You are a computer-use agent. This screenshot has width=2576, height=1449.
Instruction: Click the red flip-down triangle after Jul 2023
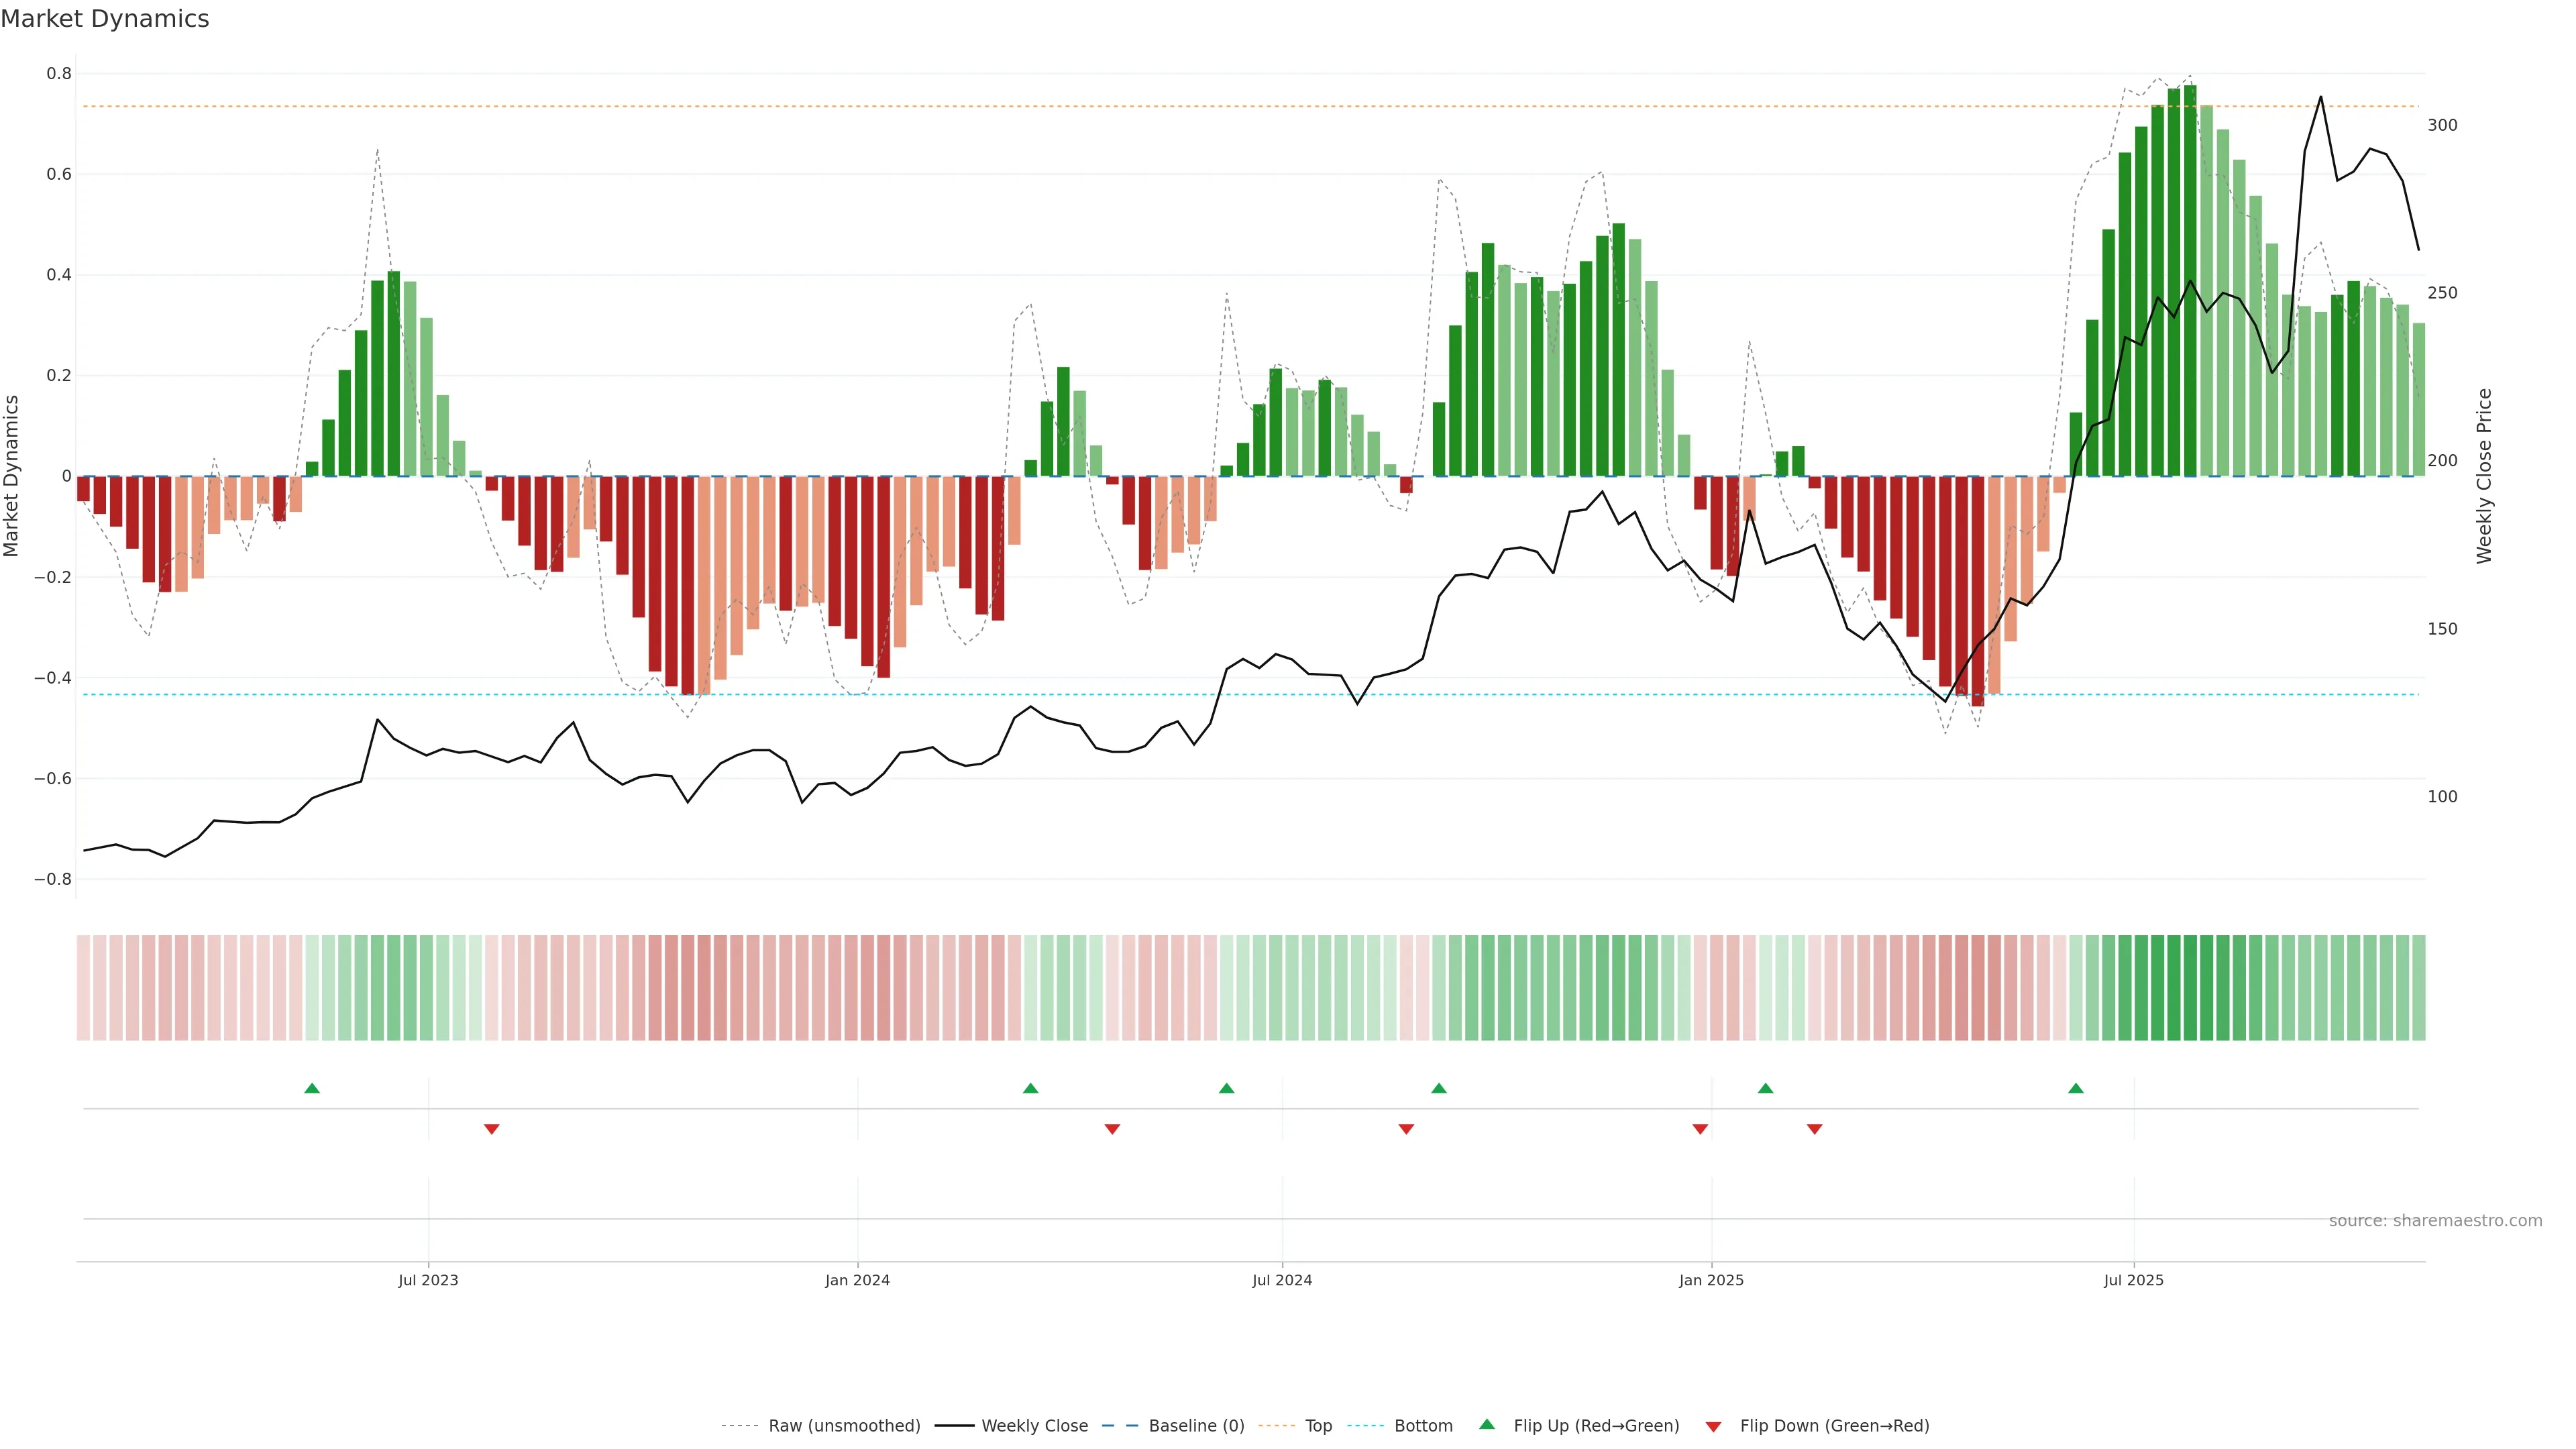(x=491, y=1129)
